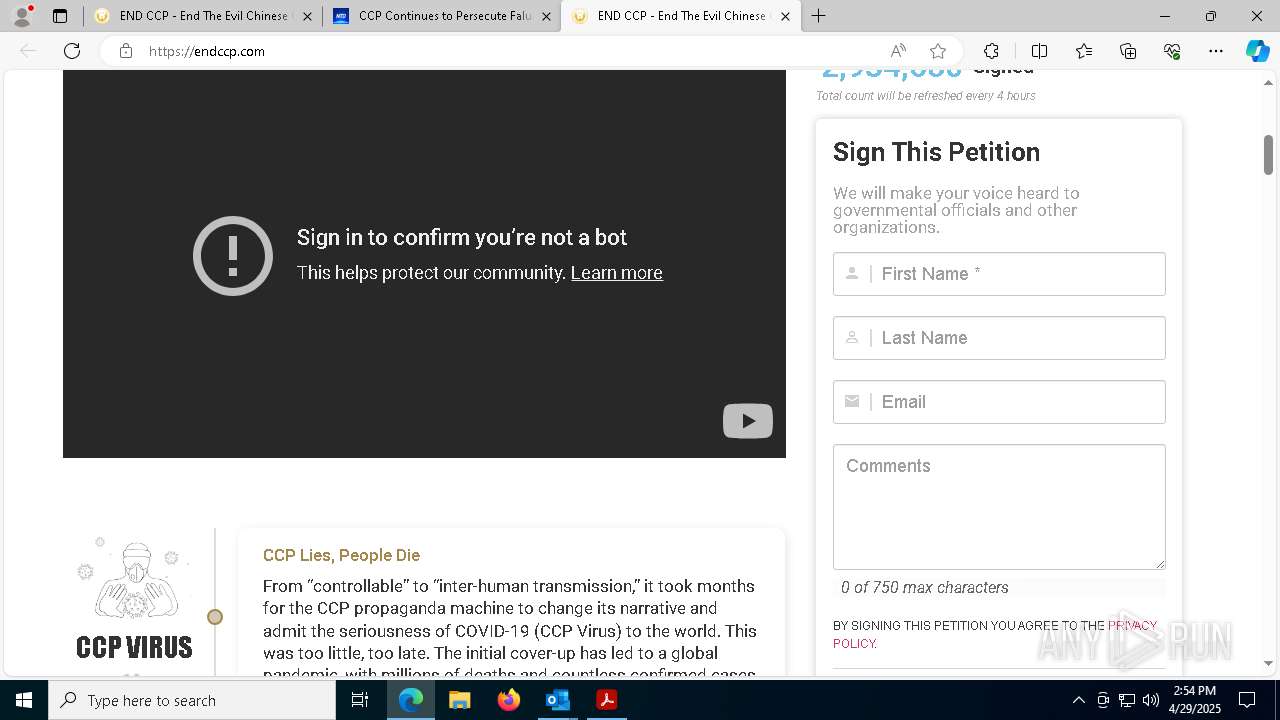Close the active END CCP tab
Viewport: 1280px width, 720px height.
point(785,16)
